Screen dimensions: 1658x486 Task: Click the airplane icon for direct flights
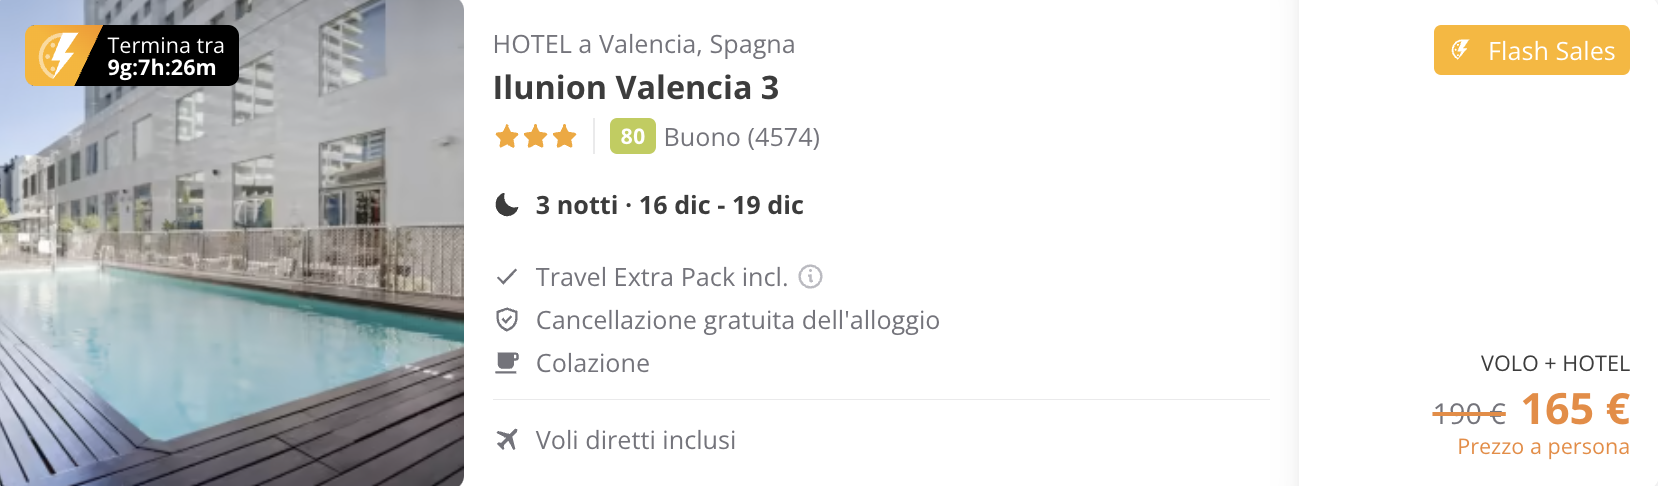tap(507, 439)
